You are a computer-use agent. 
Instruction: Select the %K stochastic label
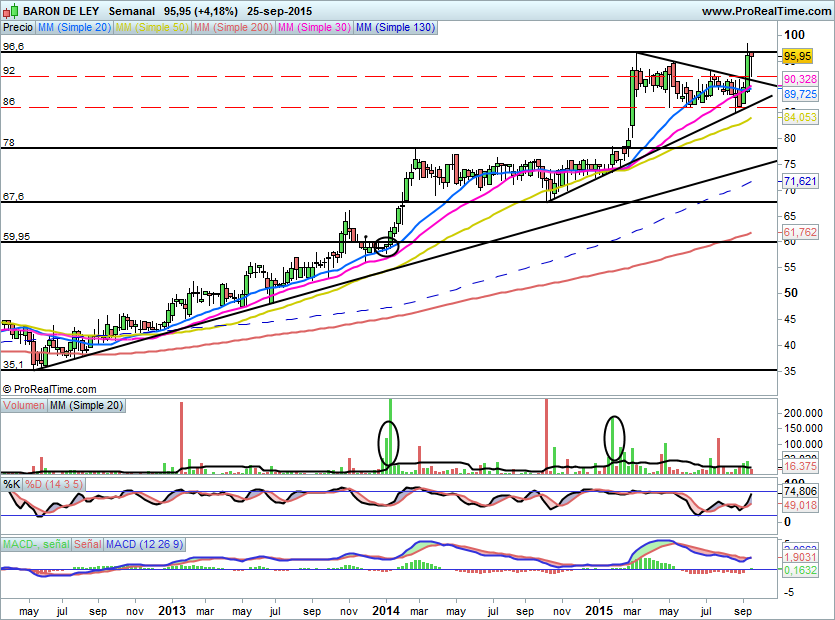(x=12, y=484)
